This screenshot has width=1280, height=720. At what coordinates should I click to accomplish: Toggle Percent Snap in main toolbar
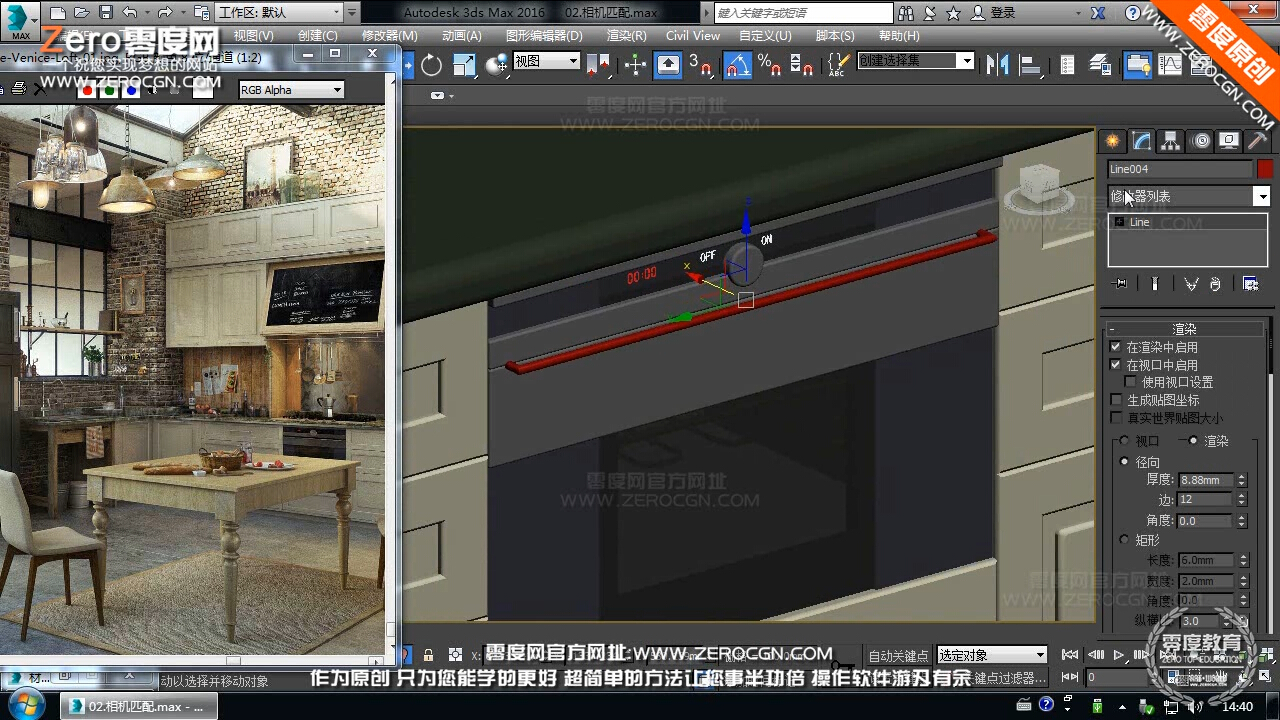coord(769,66)
